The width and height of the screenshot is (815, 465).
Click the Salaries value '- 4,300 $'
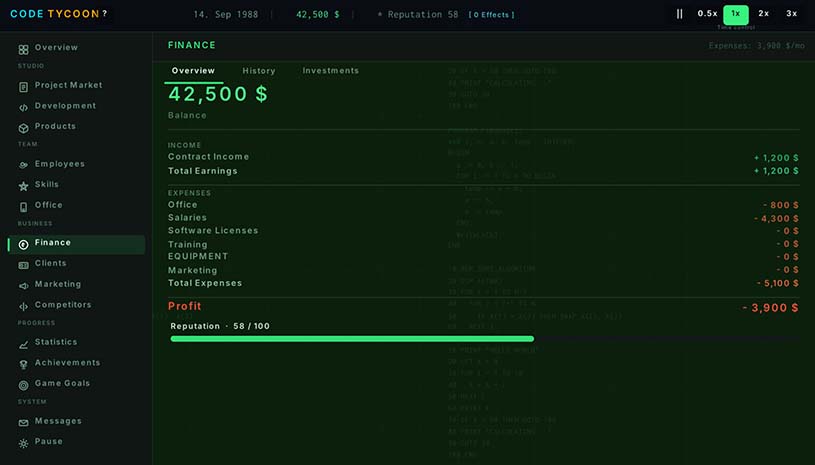pos(776,219)
